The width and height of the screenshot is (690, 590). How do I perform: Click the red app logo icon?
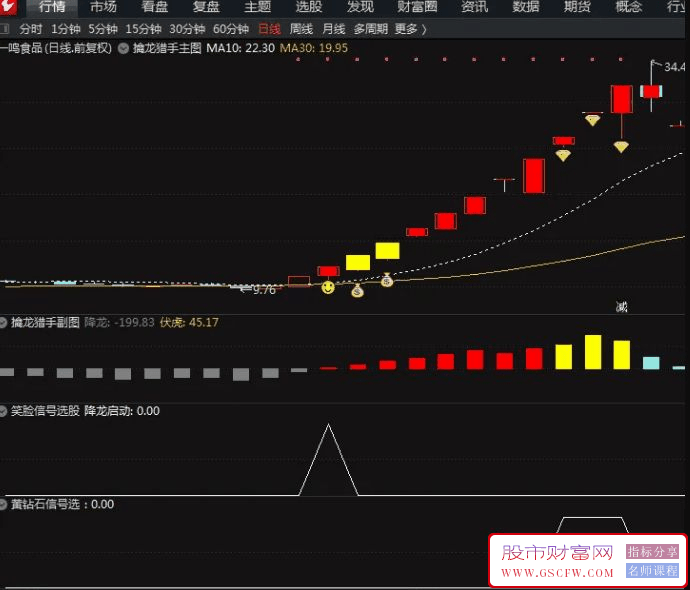click(x=8, y=7)
